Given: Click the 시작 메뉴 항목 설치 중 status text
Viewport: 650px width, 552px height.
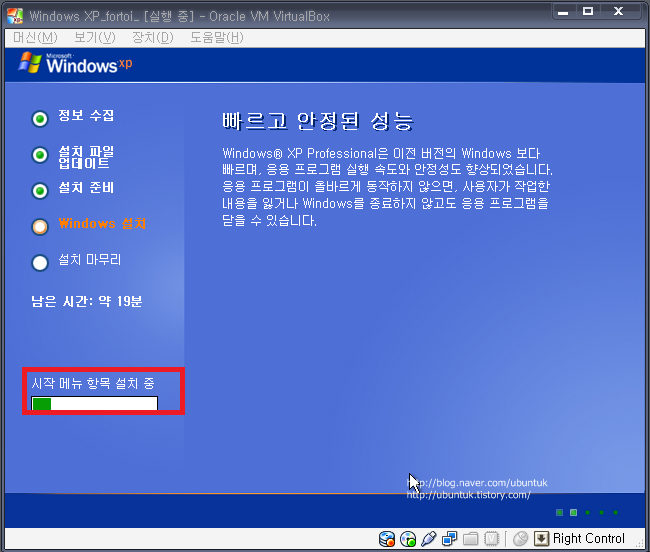Looking at the screenshot, I should pos(93,383).
